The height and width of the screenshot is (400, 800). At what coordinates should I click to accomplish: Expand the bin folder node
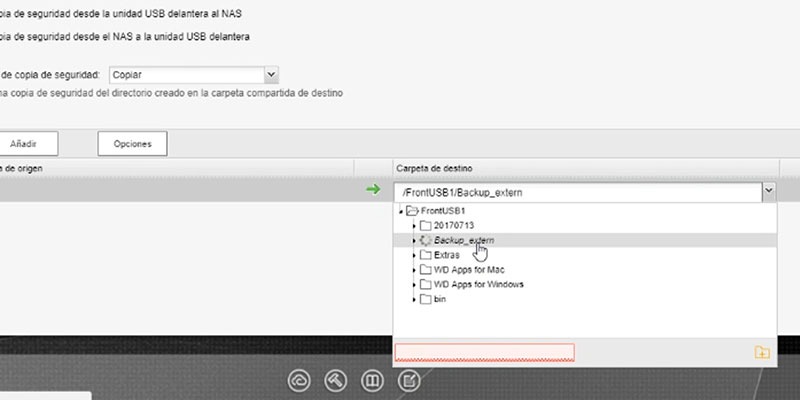[x=414, y=299]
